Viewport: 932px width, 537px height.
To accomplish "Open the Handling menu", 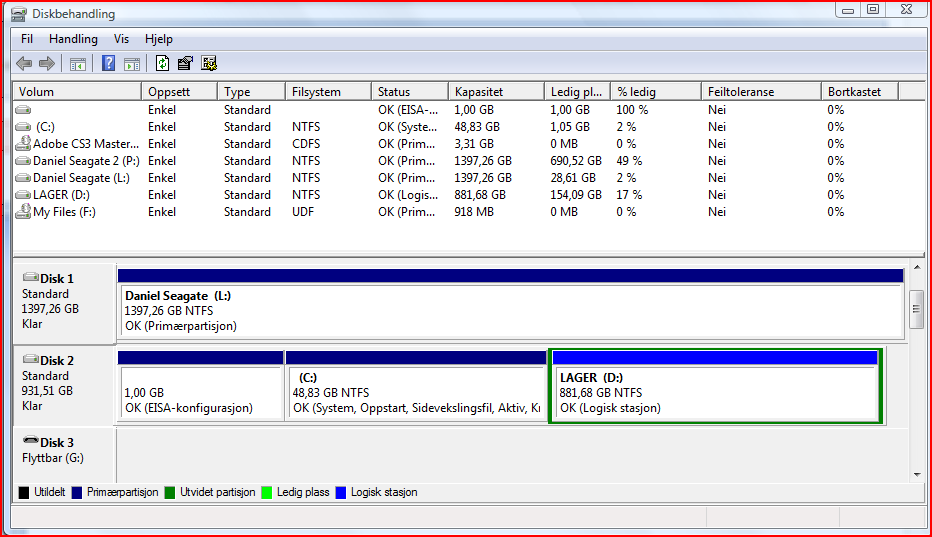I will (x=73, y=39).
